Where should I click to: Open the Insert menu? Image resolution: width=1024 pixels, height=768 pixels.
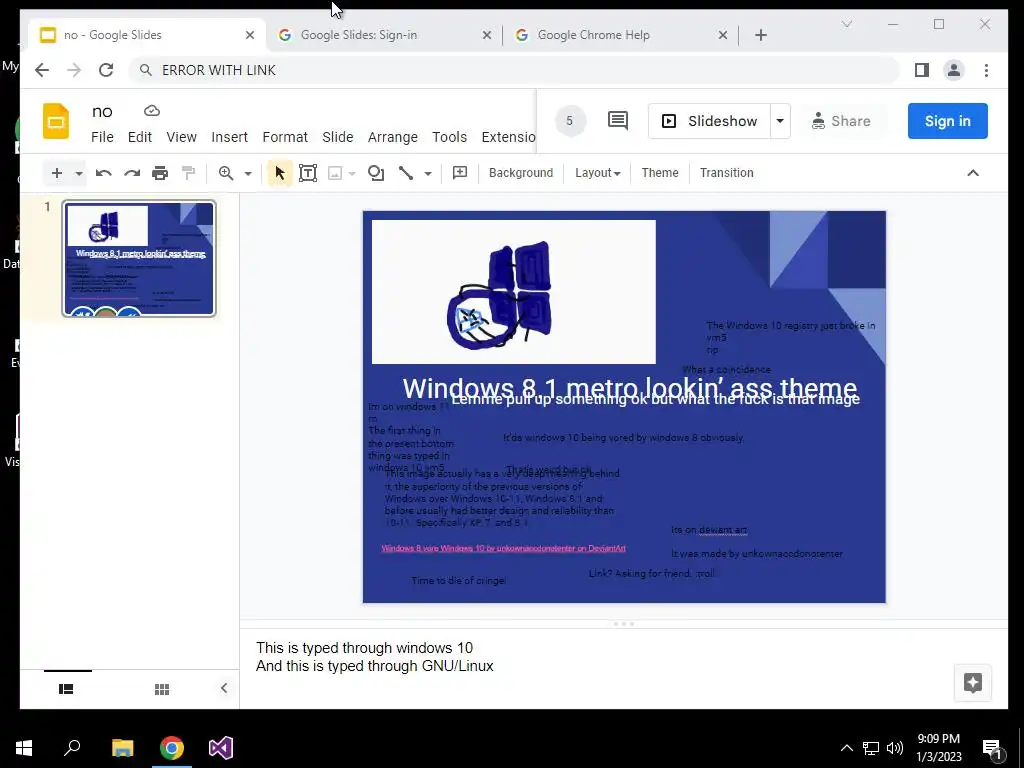coord(229,137)
